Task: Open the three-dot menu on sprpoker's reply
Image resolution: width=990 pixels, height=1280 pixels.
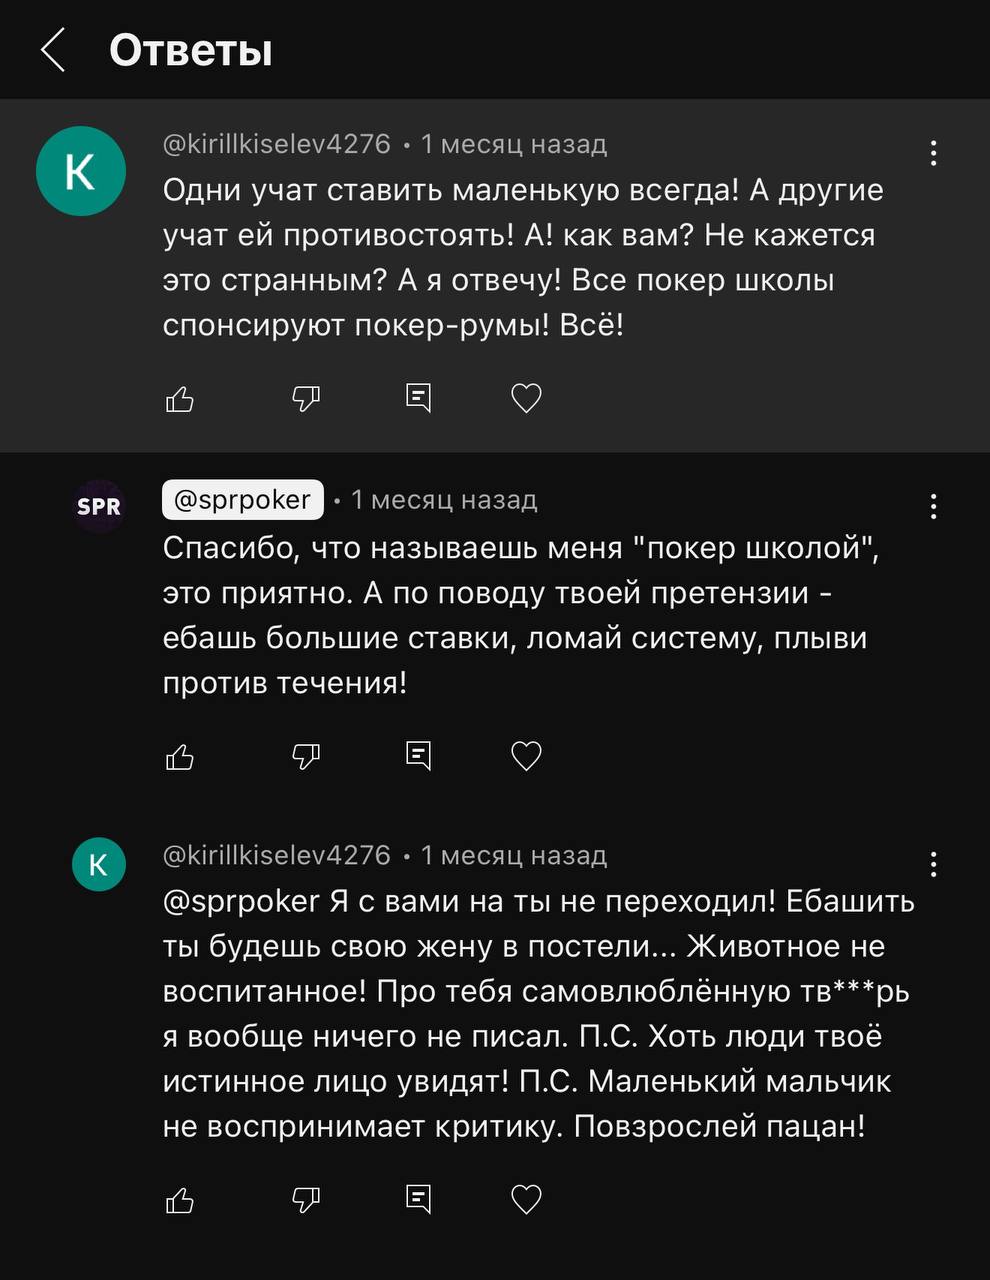Action: [933, 507]
